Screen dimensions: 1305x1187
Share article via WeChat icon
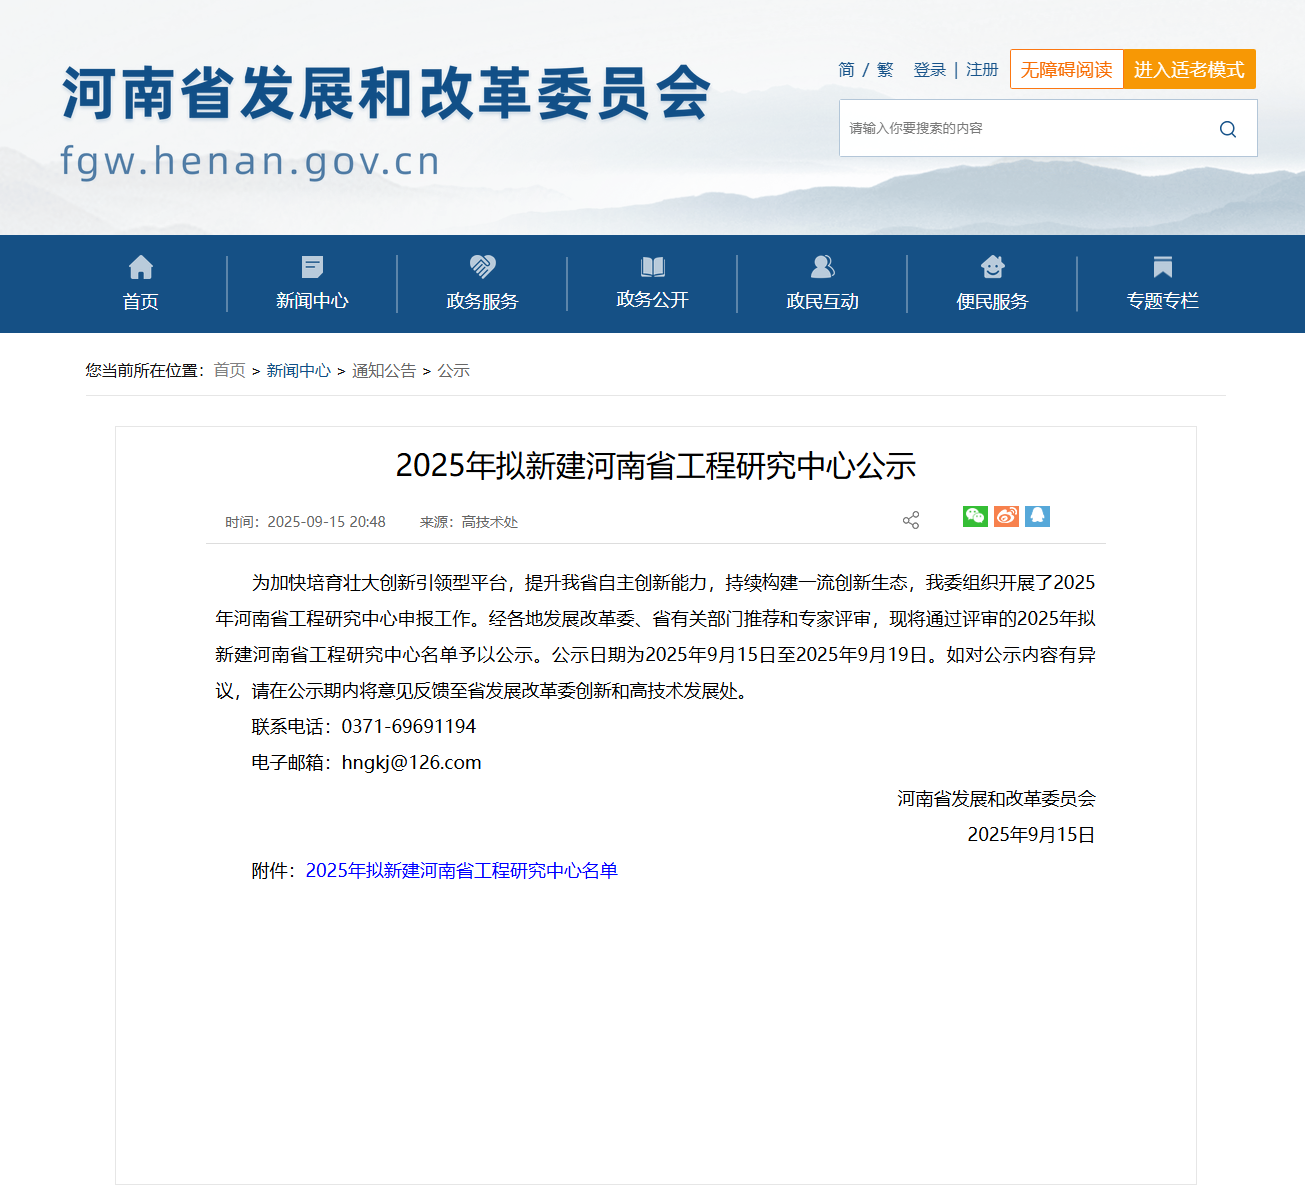coord(975,516)
